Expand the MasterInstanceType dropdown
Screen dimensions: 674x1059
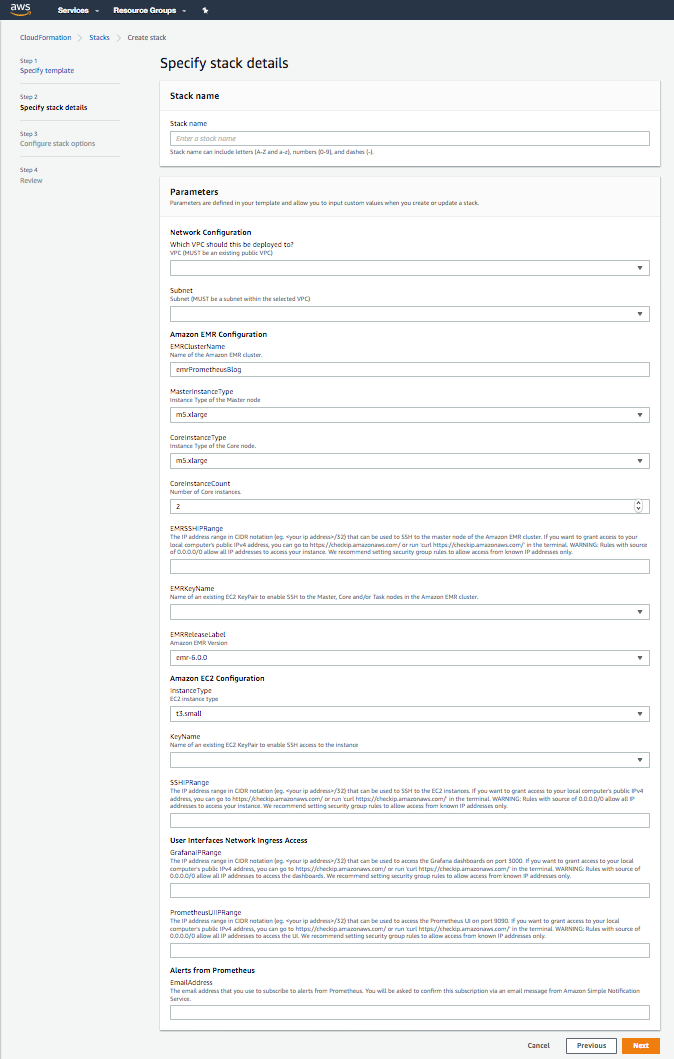[409, 415]
